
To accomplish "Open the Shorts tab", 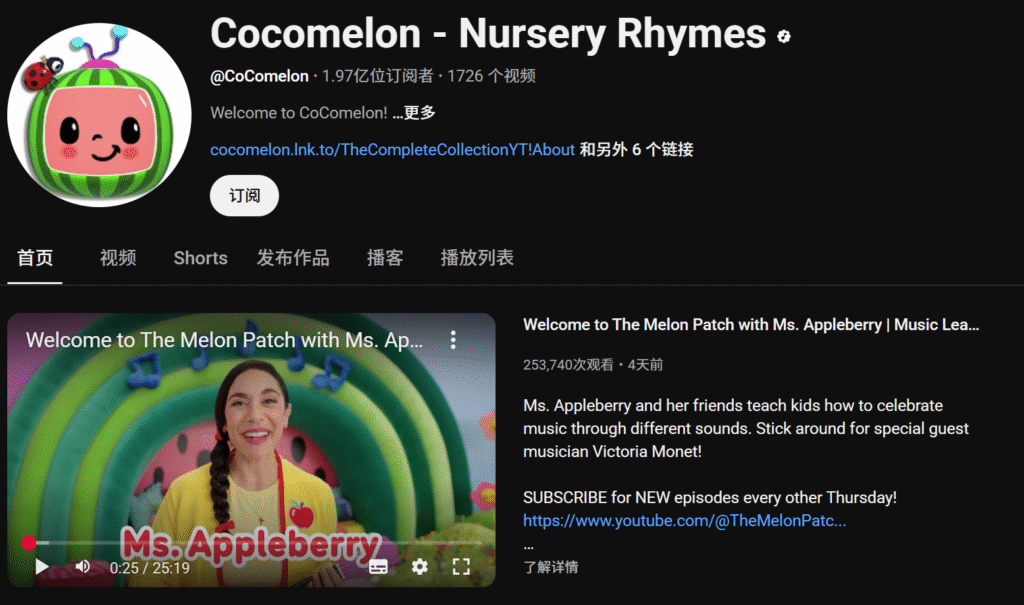I will click(200, 258).
